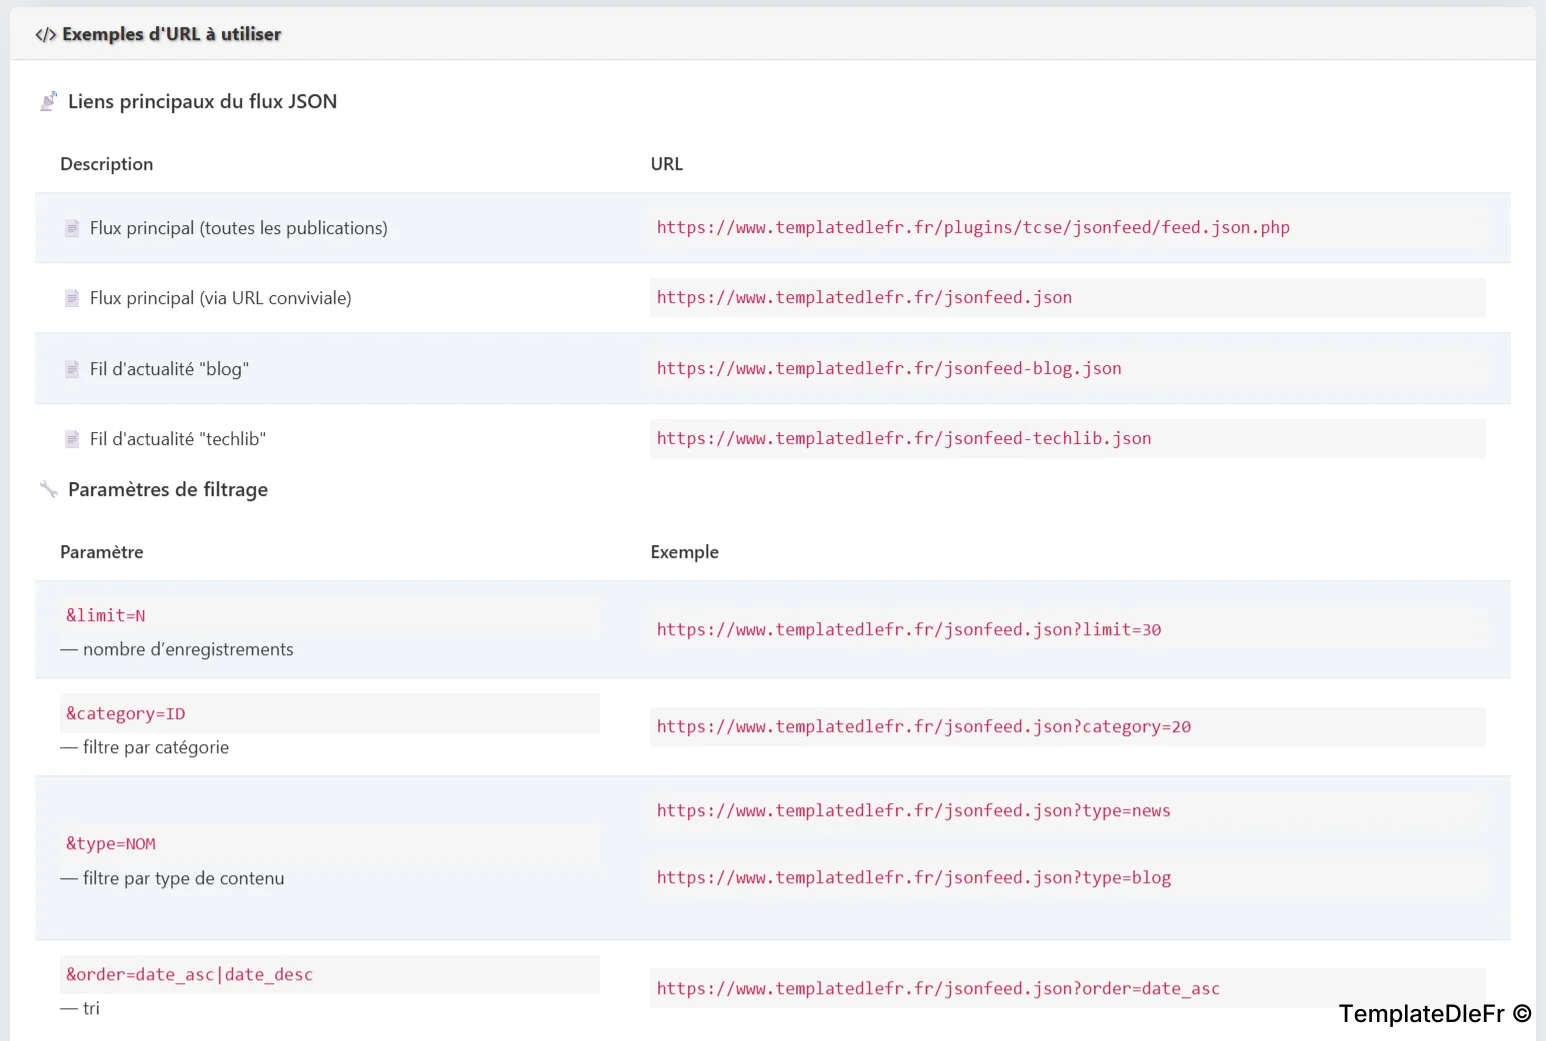Click the Paramètres de filtrage heading
Image resolution: width=1546 pixels, height=1041 pixels.
pyautogui.click(x=168, y=489)
